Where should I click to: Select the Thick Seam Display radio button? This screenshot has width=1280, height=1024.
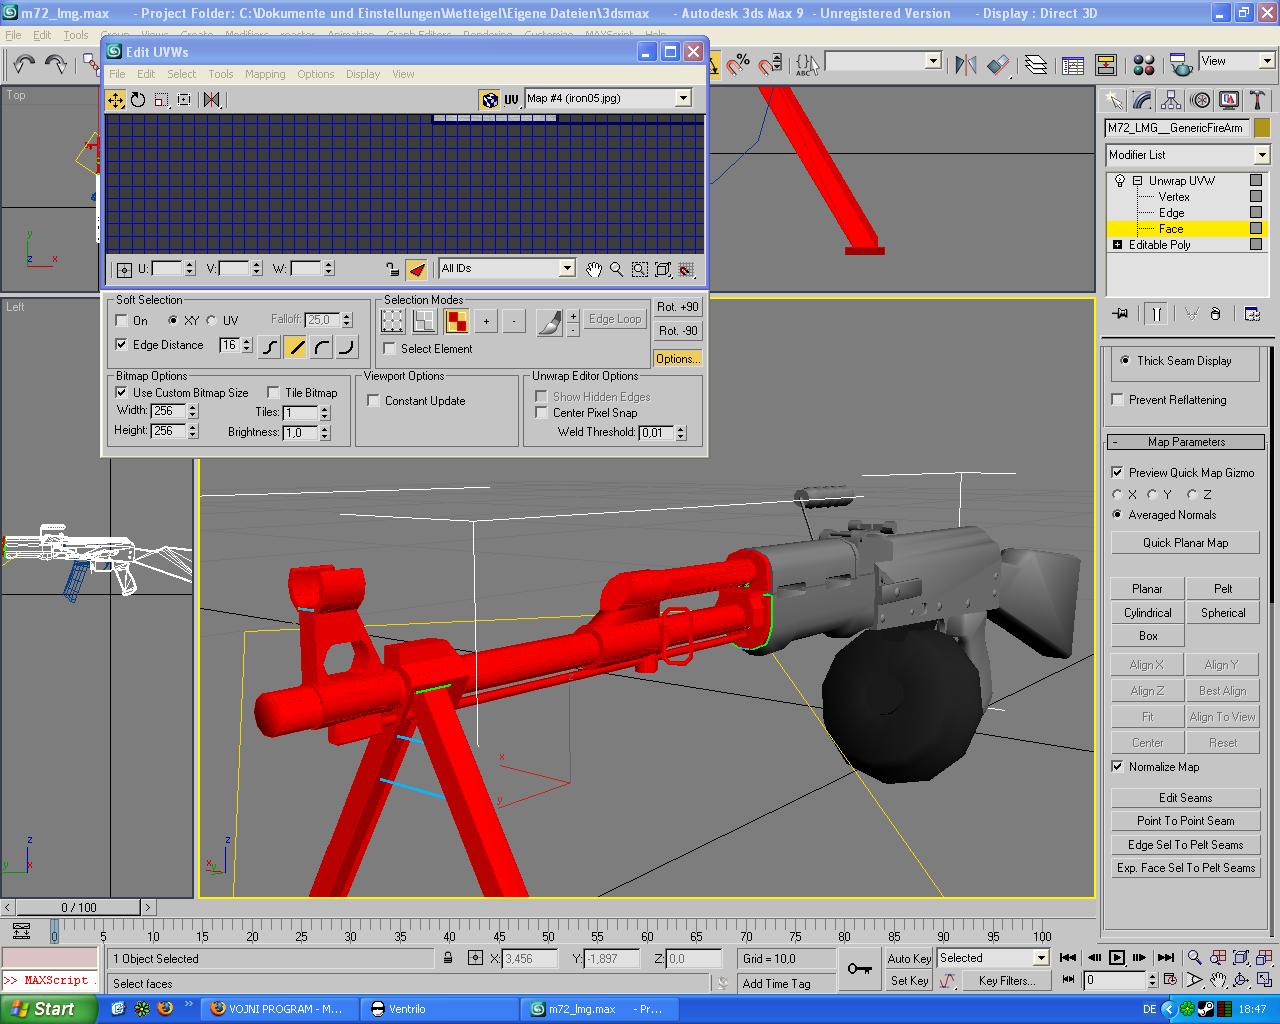(1126, 361)
